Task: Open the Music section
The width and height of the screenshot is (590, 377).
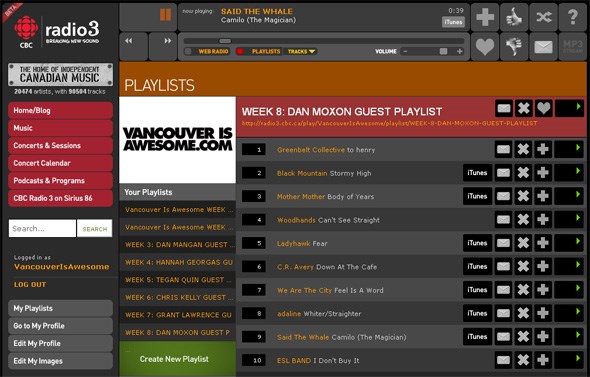Action: [60, 128]
